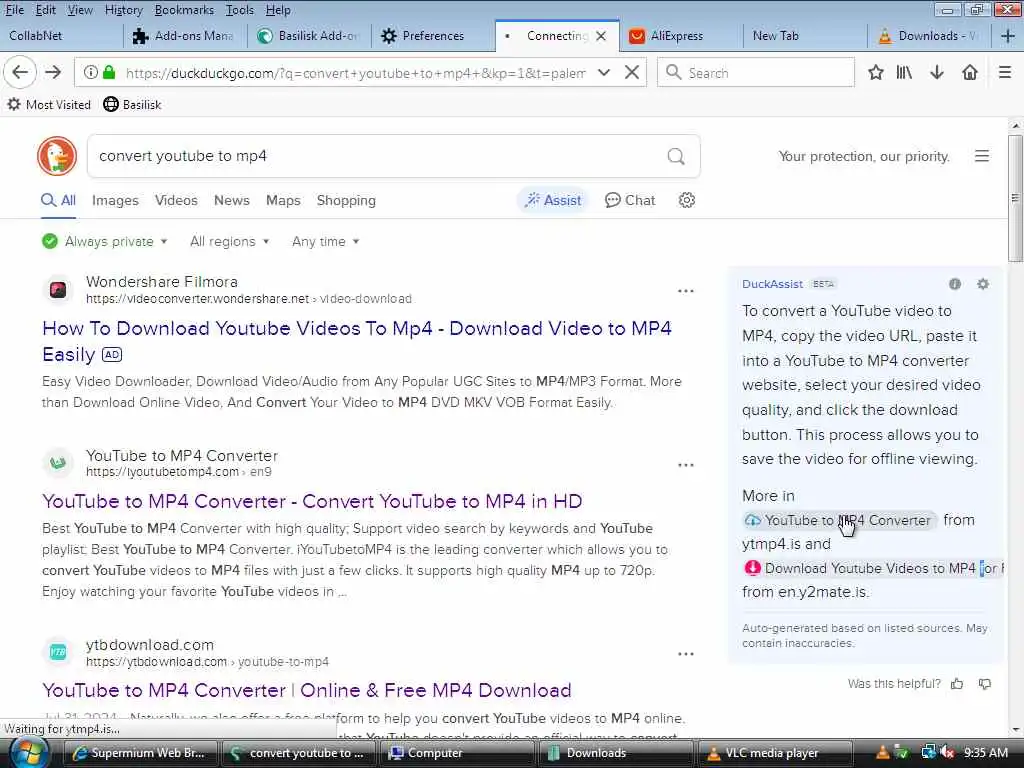Screen dimensions: 1024x768
Task: Open Most Visited bookmarks folder
Action: point(49,104)
